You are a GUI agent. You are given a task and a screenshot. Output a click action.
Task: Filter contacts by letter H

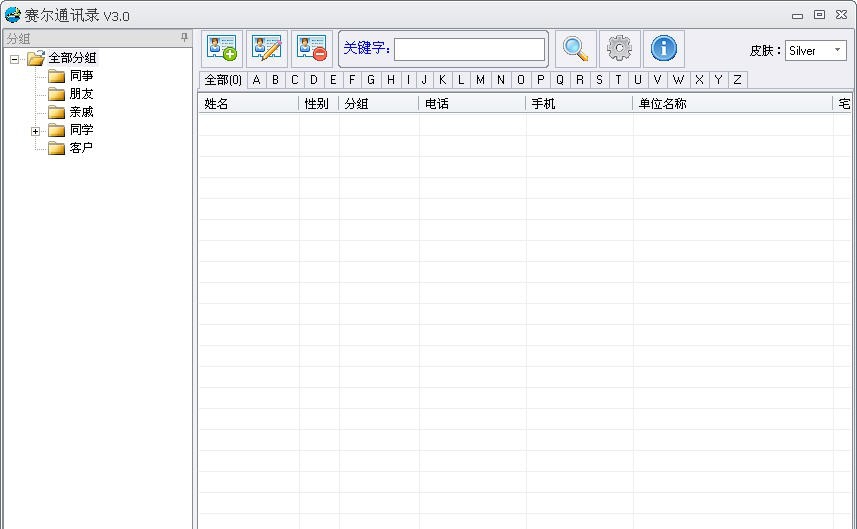391,80
